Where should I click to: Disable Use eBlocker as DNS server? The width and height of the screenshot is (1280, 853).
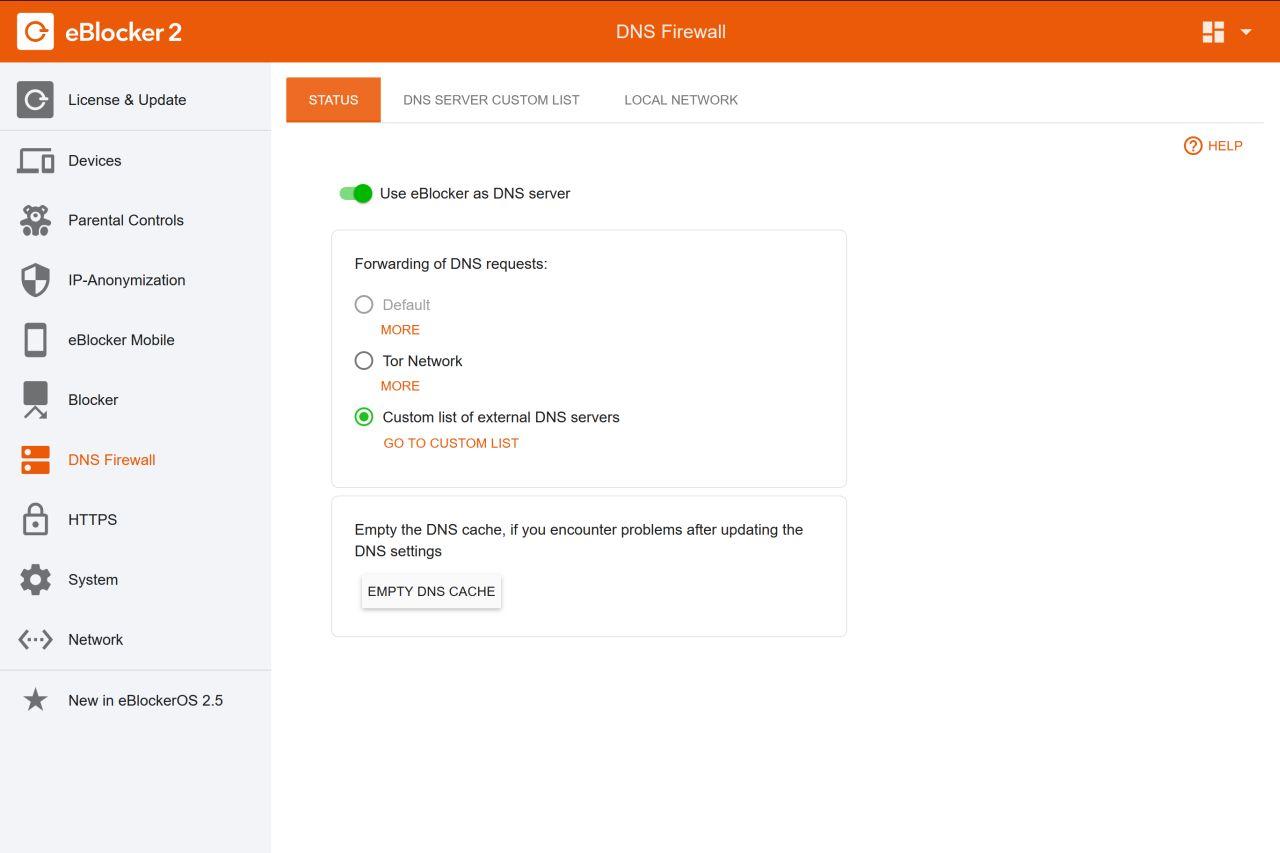tap(355, 193)
